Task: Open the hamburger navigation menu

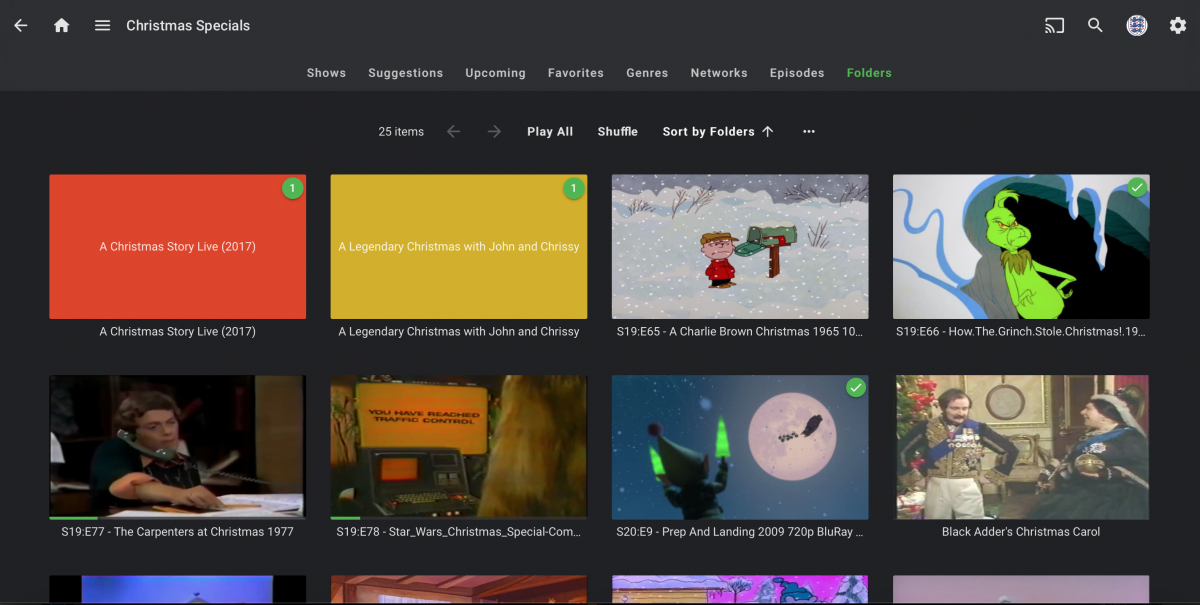Action: coord(102,26)
